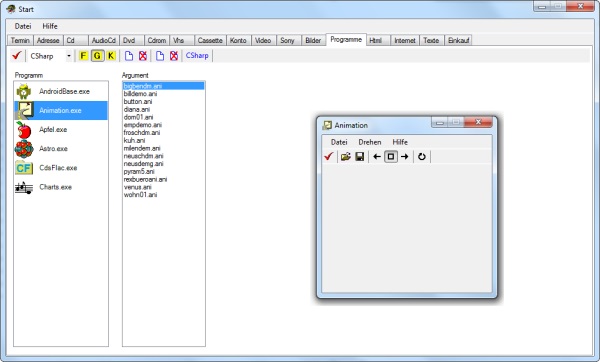Click the yellow G button

click(97, 56)
